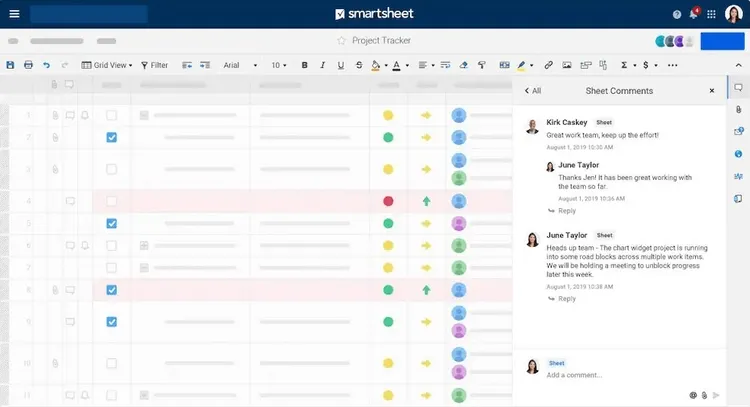750x407 pixels.
Task: Apply bold formatting
Action: pyautogui.click(x=304, y=65)
